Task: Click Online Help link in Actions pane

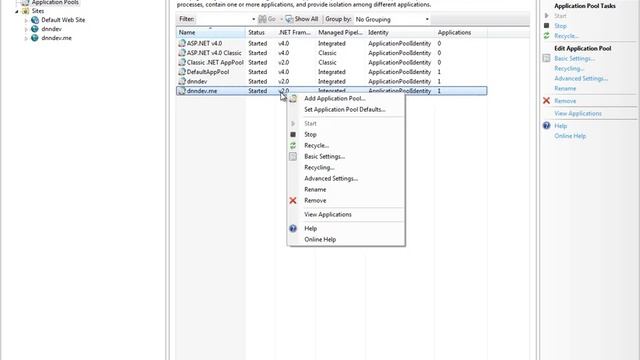Action: (570, 136)
